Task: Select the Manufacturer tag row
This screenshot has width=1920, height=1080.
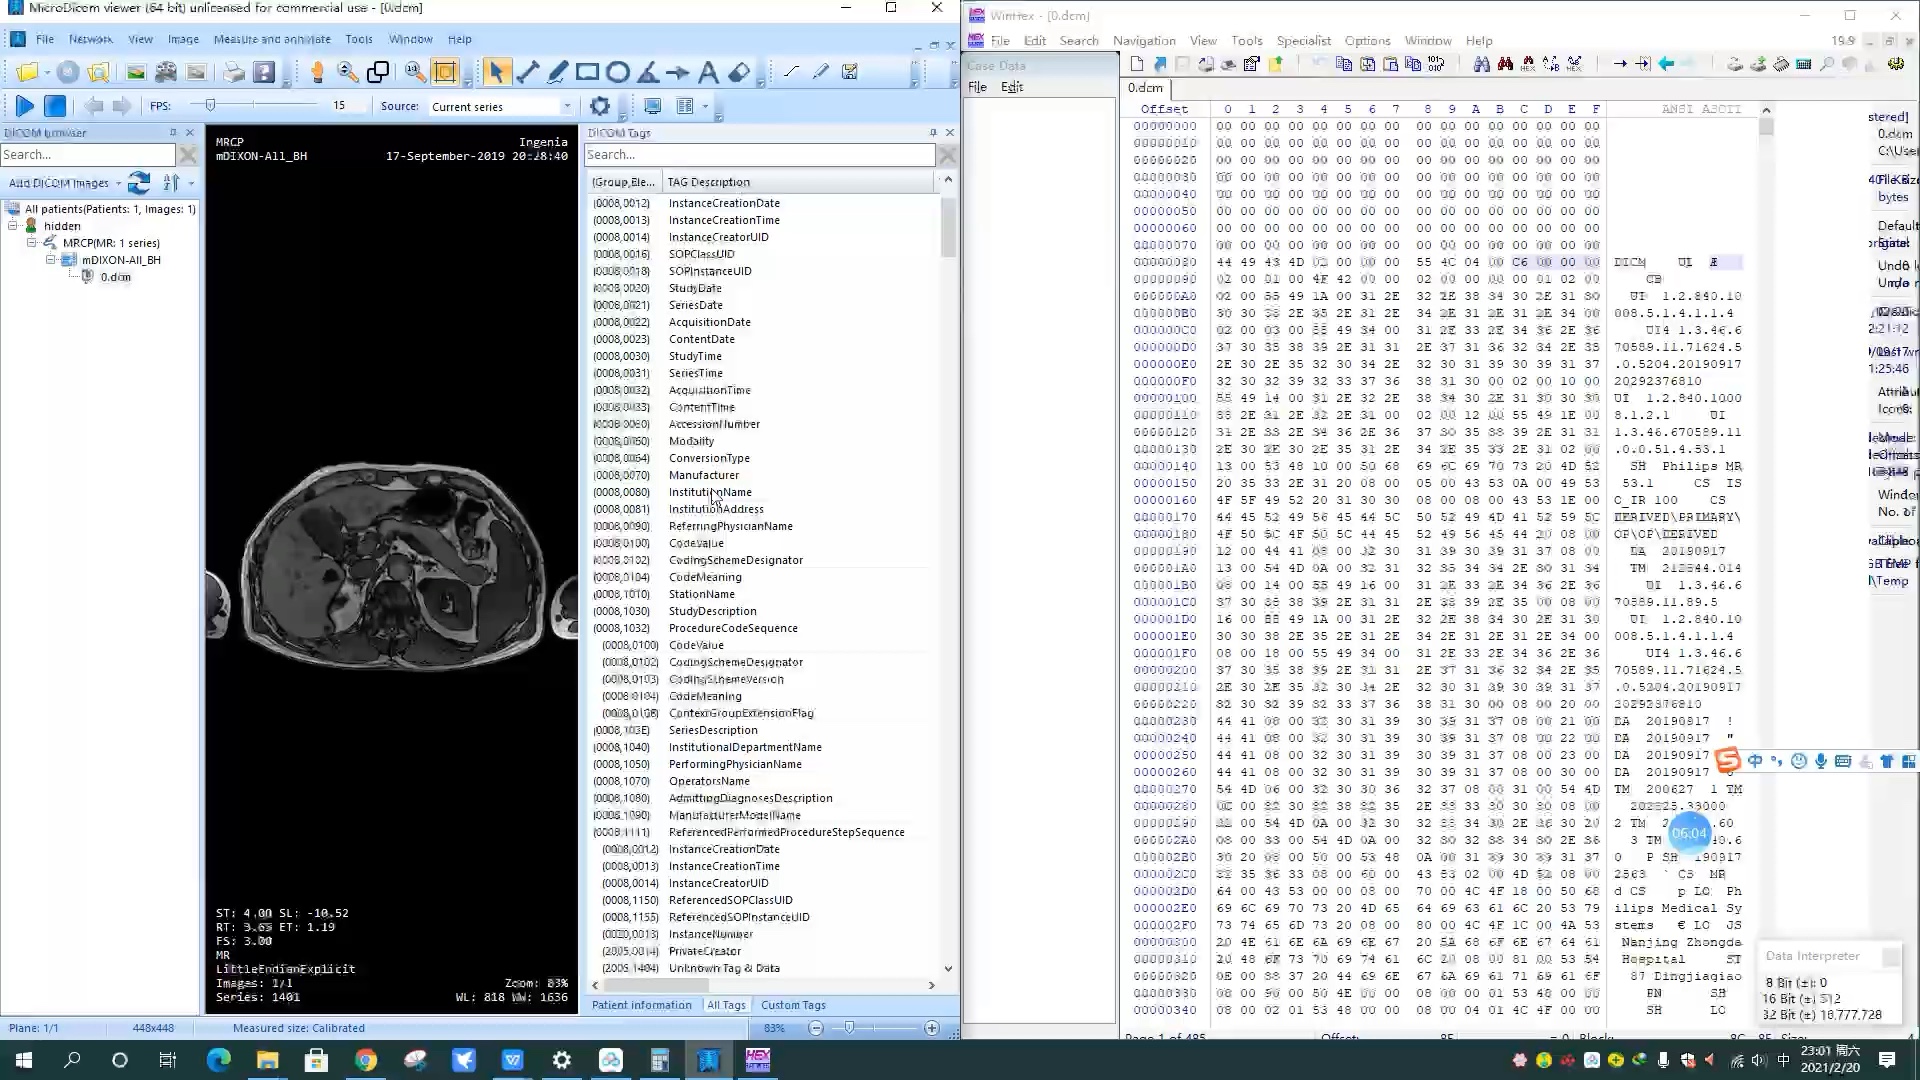Action: (763, 475)
